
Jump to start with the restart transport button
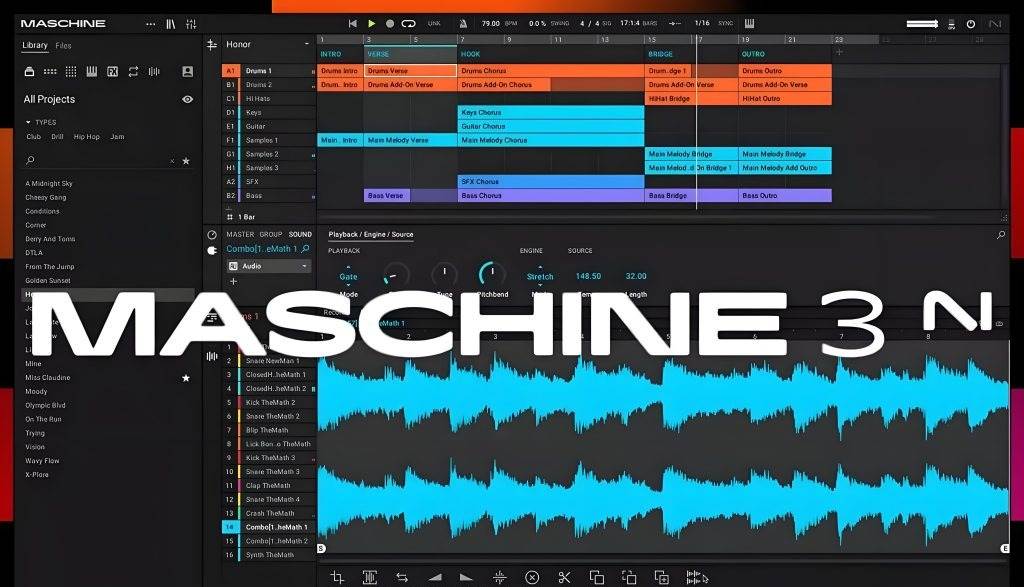coord(353,24)
